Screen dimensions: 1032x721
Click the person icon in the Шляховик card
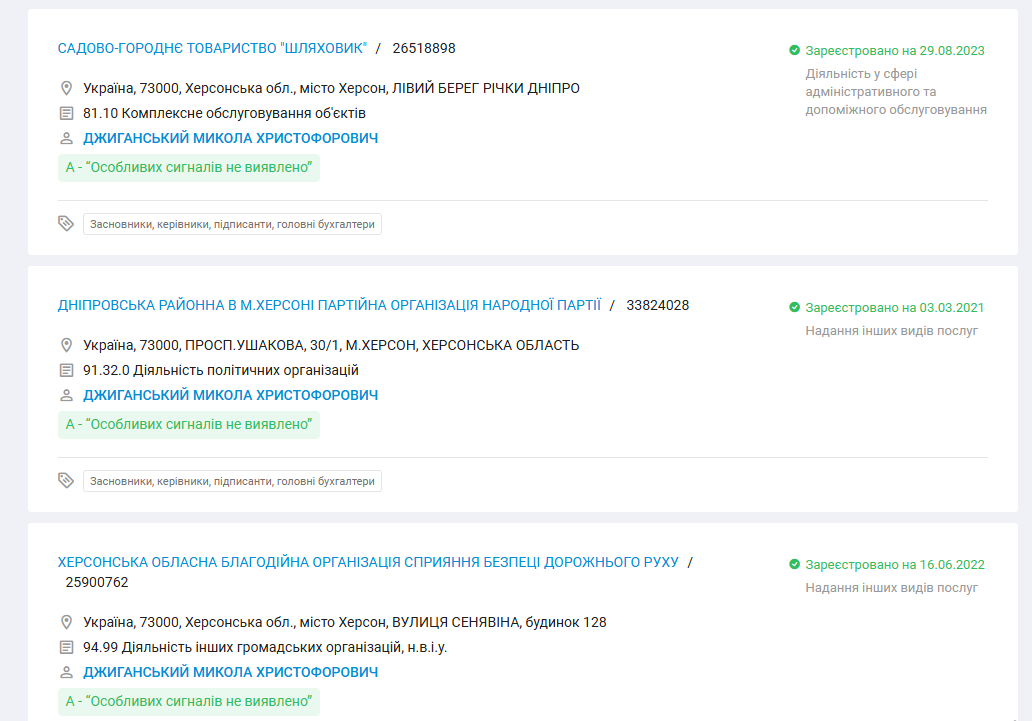pyautogui.click(x=67, y=138)
